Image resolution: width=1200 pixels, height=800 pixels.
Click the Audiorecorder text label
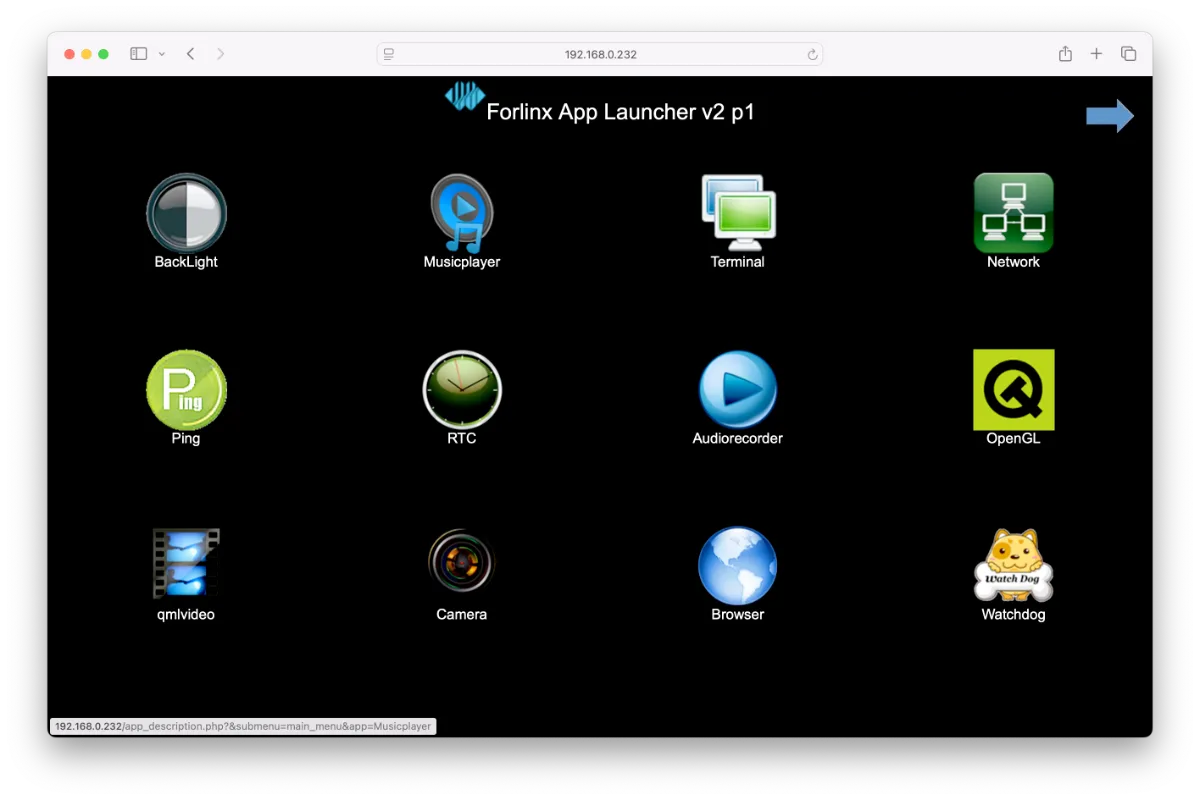[738, 439]
